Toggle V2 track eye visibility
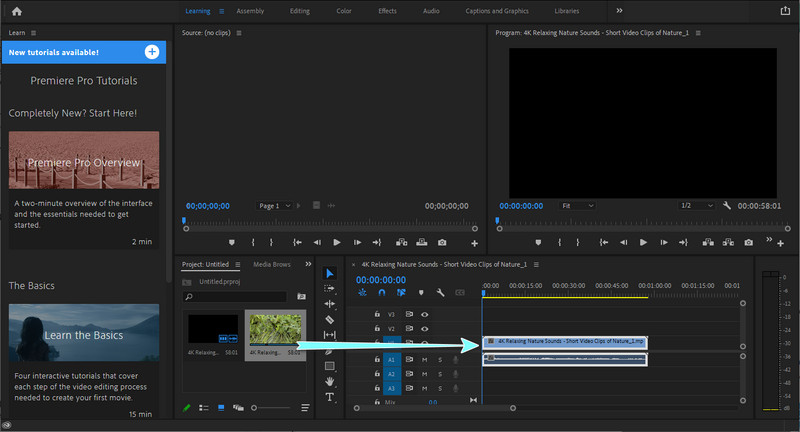800x432 pixels. point(425,328)
